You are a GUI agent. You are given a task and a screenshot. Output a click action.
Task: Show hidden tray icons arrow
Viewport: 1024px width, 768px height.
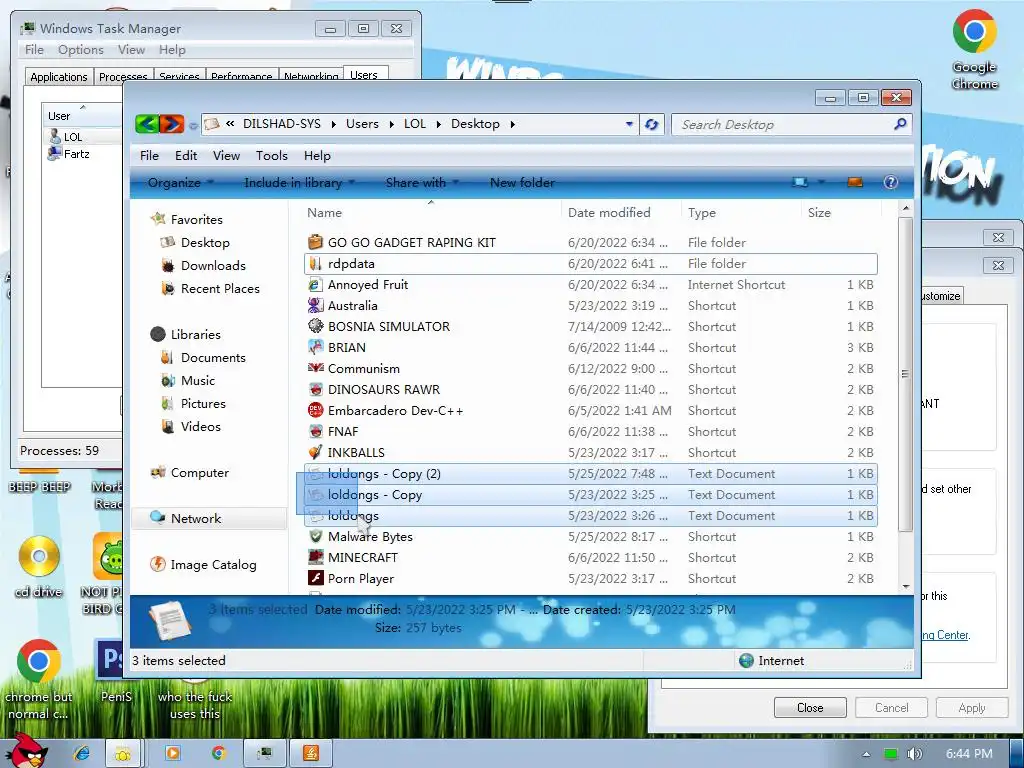(866, 754)
